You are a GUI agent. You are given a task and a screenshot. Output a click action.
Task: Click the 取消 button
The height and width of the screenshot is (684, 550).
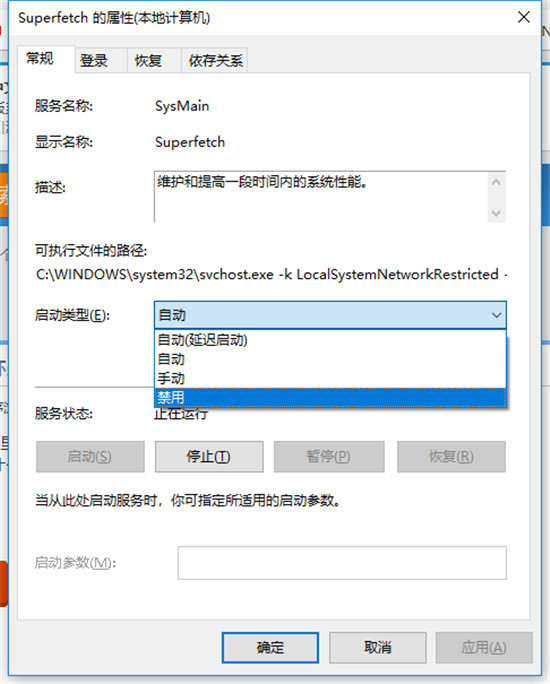377,647
